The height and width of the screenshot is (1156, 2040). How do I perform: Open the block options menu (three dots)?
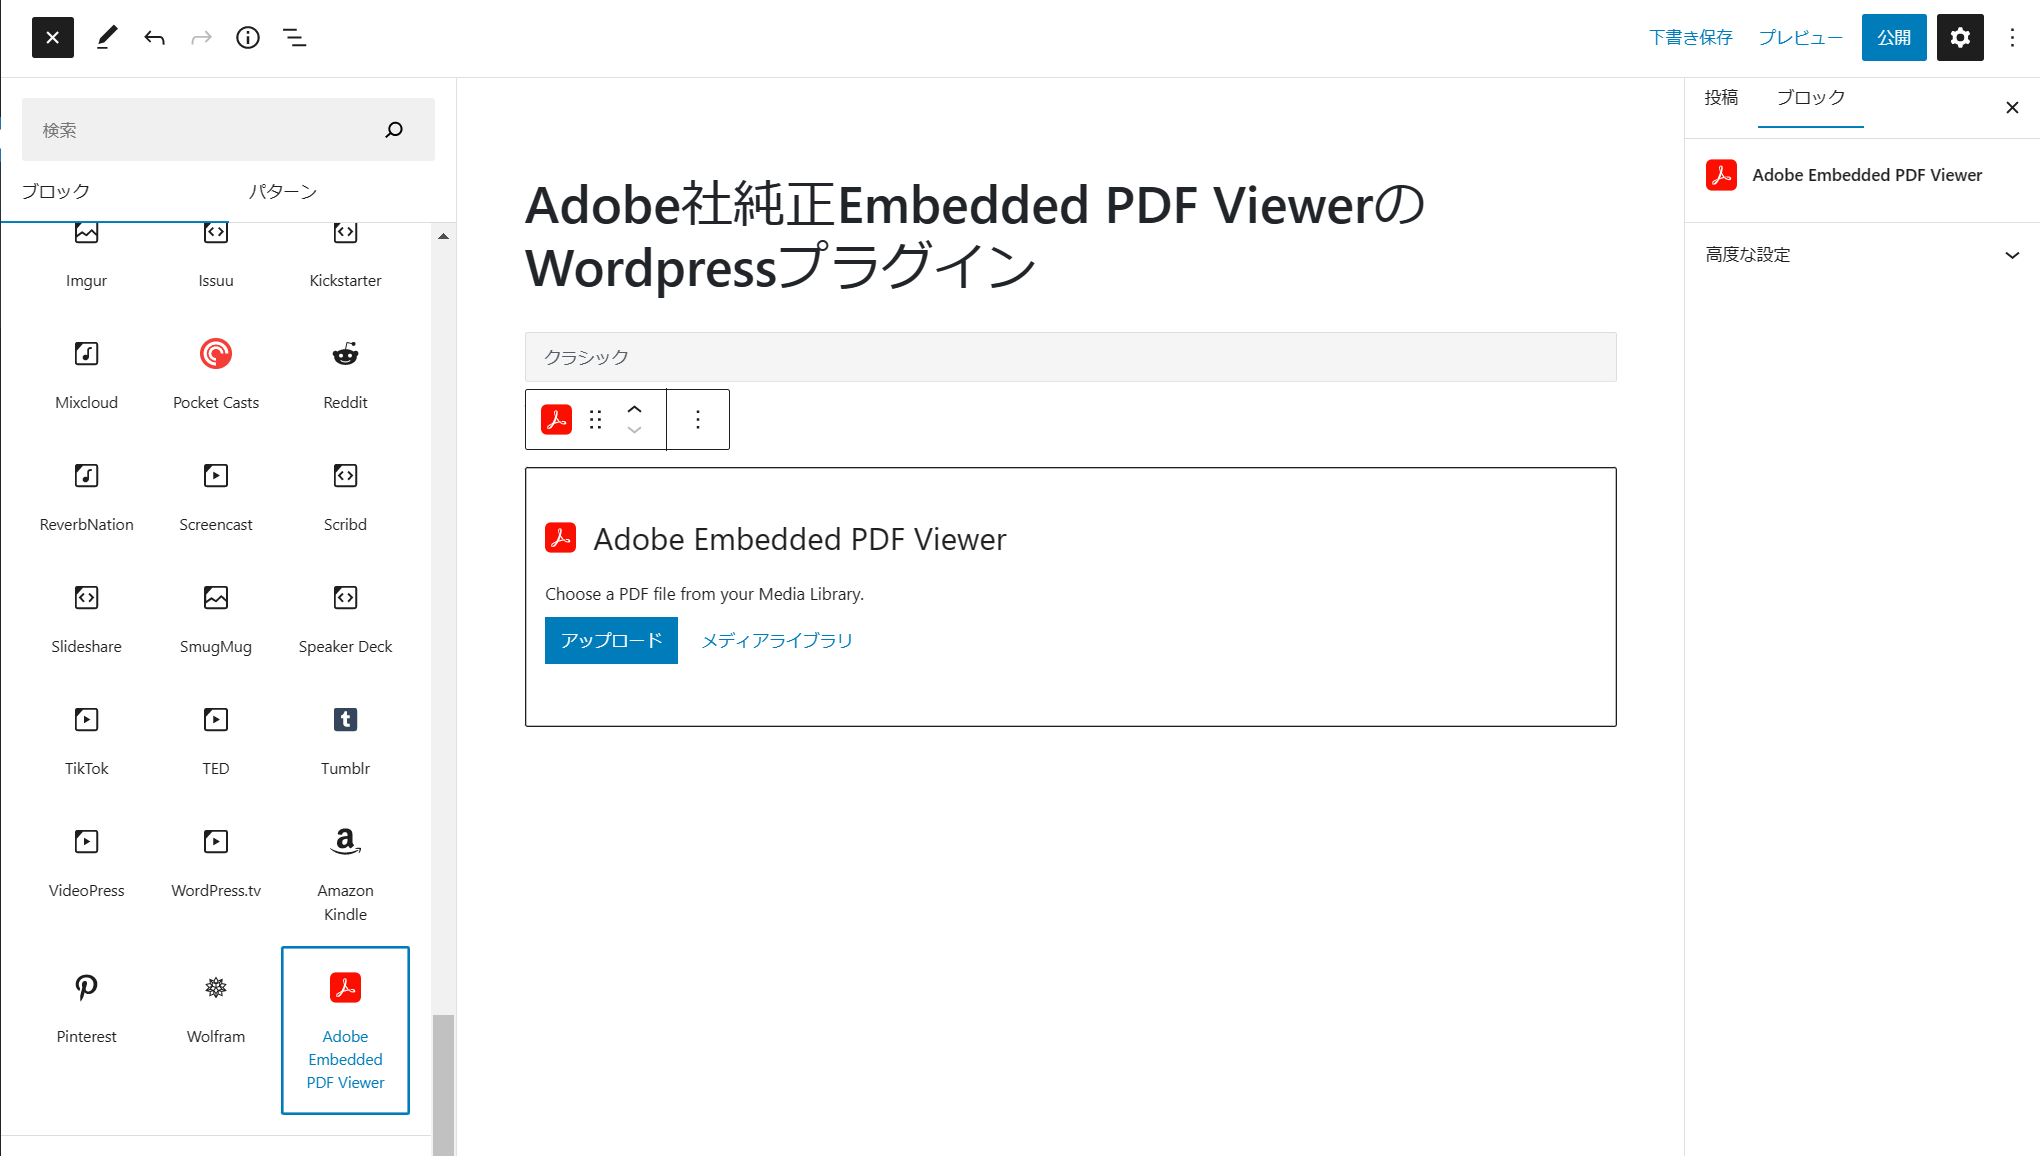pos(697,419)
